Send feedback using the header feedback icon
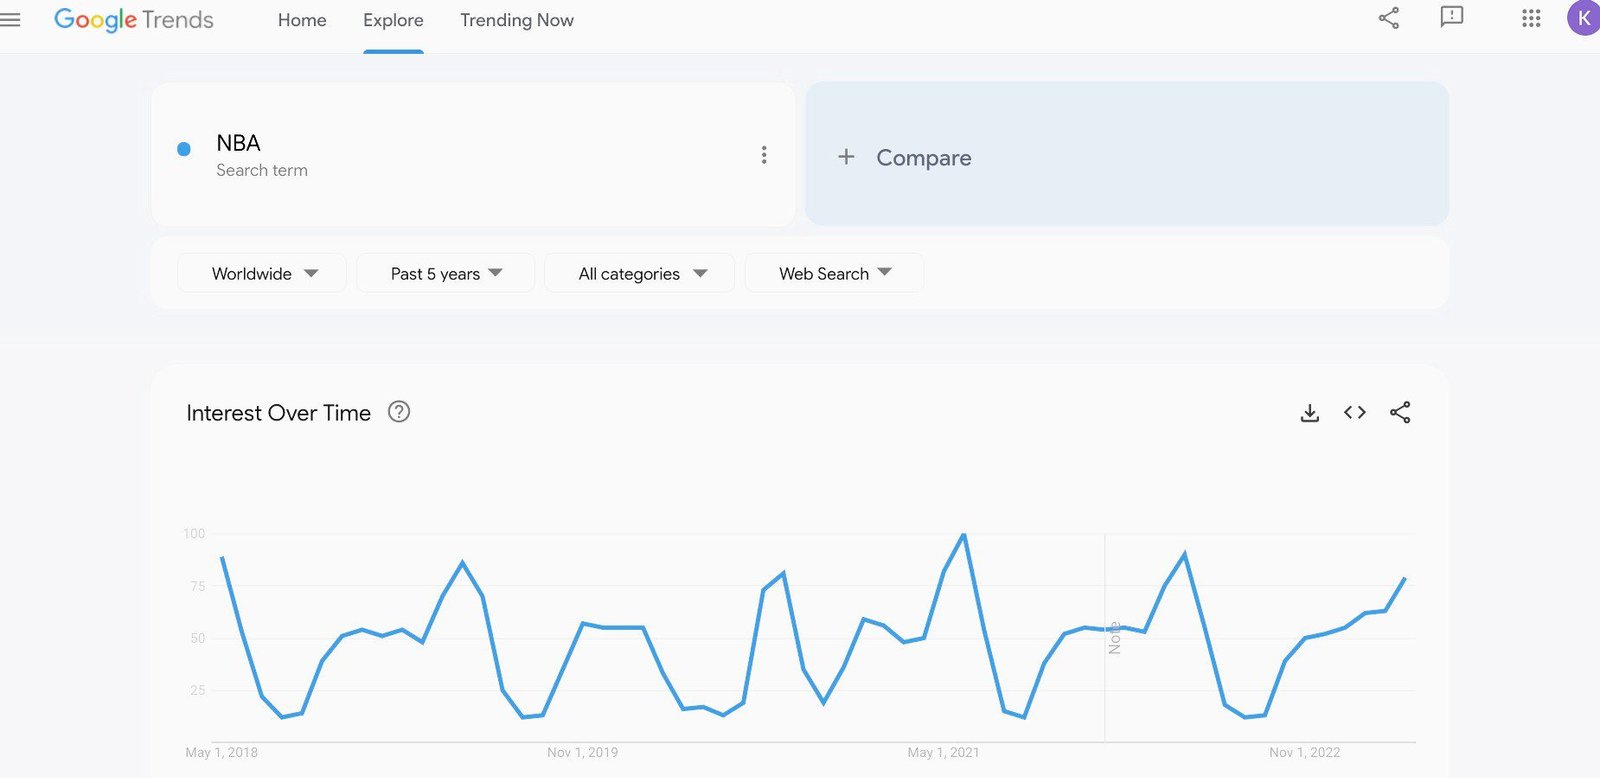Screen dimensions: 1600x778 1451,17
